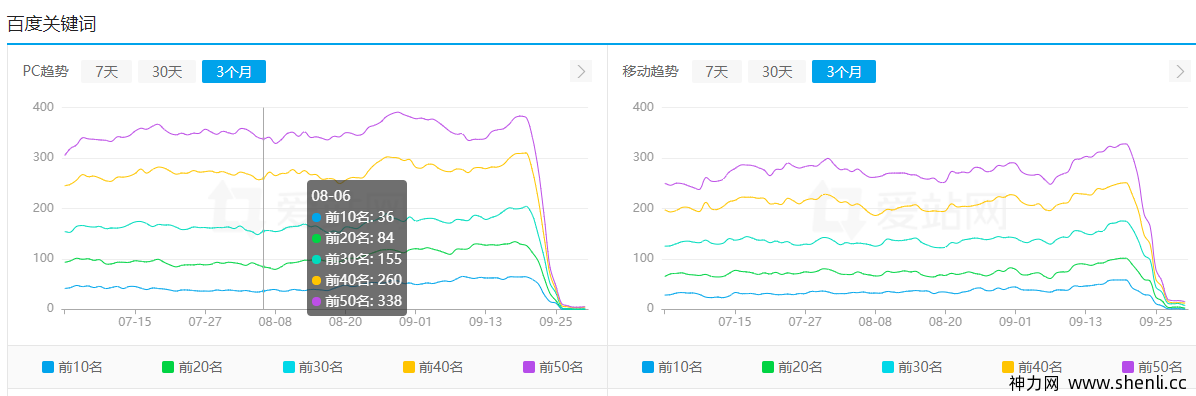Toggle 前40名 series in 移动趋势 legend
This screenshot has width=1196, height=396.
point(1032,367)
